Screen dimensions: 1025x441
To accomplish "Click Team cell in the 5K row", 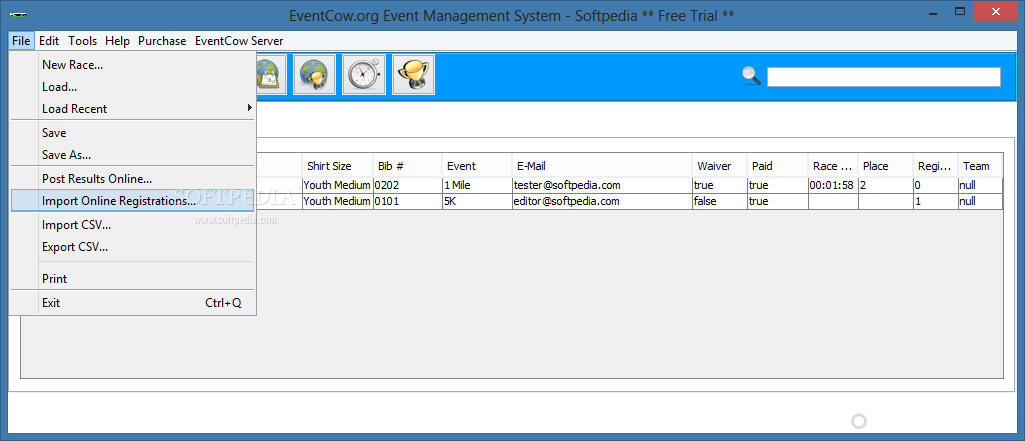I will click(x=981, y=201).
